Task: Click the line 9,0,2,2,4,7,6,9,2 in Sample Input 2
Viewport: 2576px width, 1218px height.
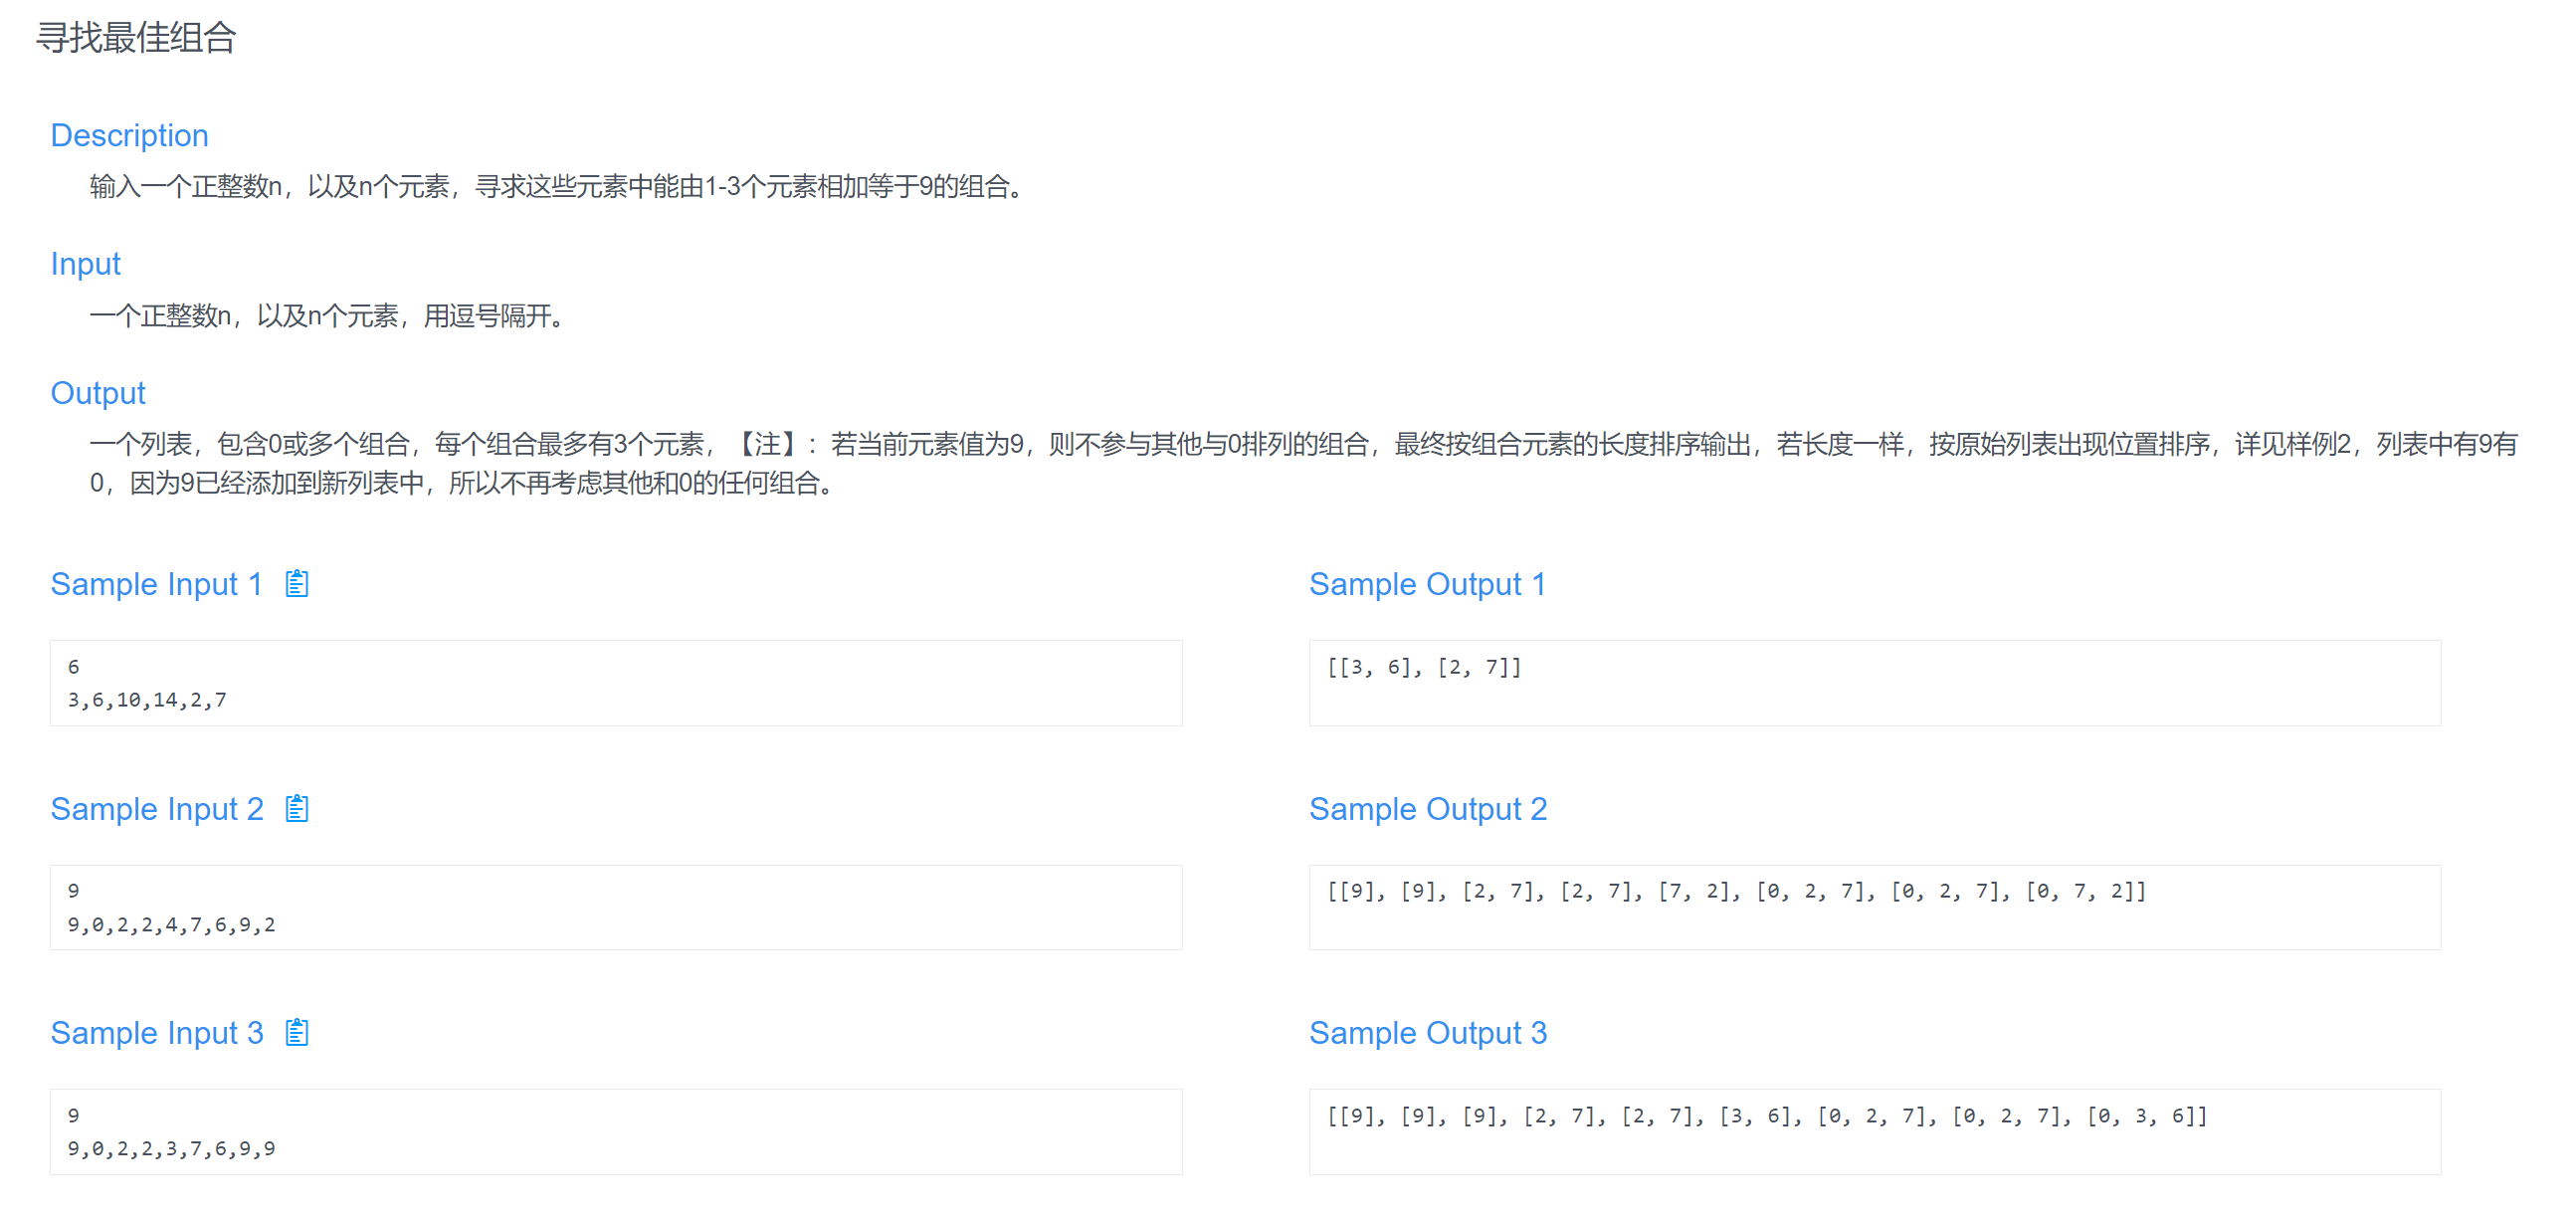Action: (x=171, y=925)
